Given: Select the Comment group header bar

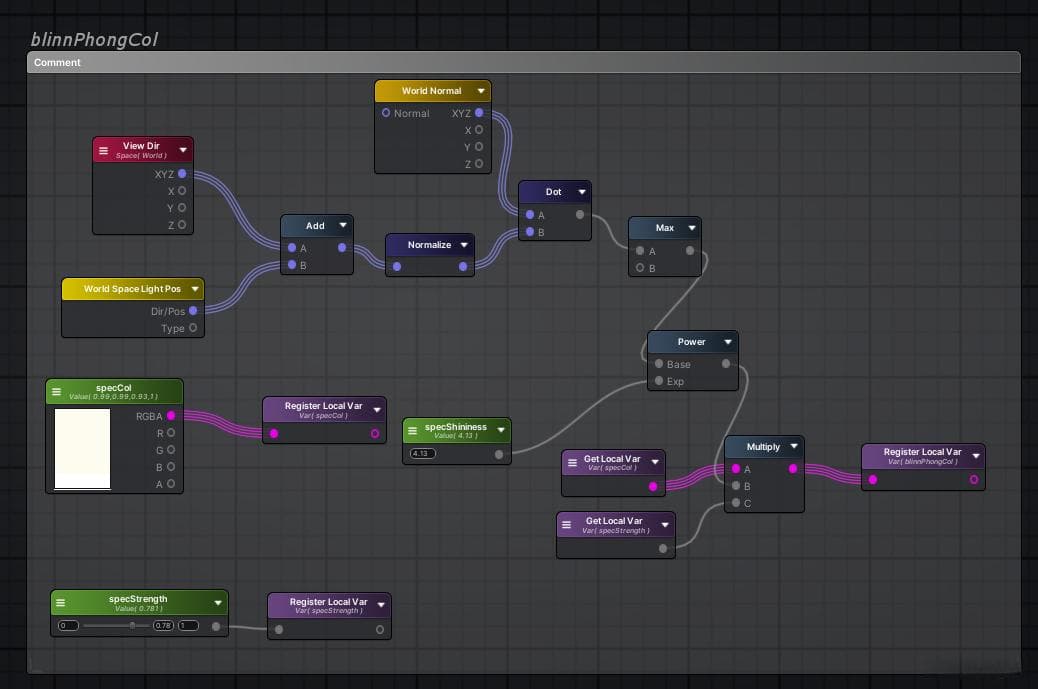Looking at the screenshot, I should pos(524,62).
